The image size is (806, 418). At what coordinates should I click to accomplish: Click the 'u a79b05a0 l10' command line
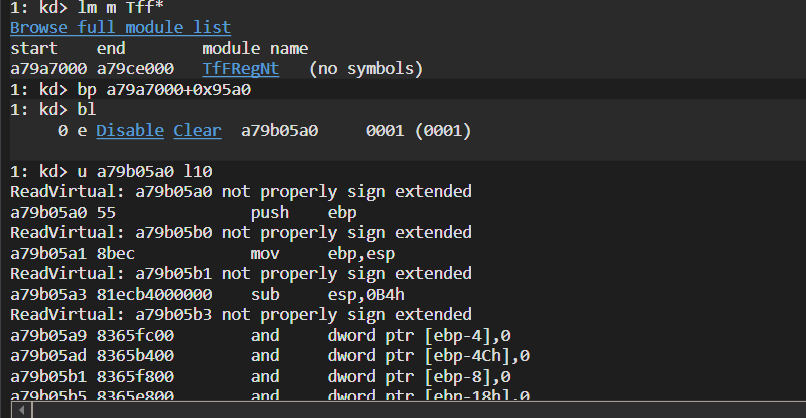tap(111, 171)
